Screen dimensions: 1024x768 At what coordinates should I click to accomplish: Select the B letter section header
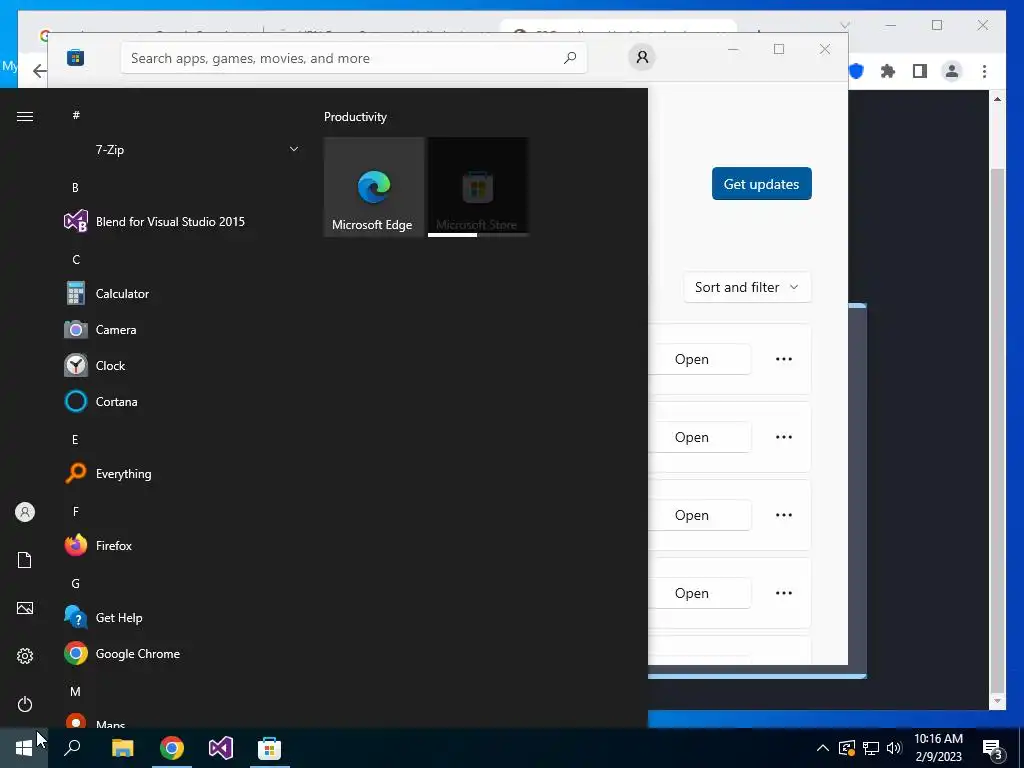75,187
